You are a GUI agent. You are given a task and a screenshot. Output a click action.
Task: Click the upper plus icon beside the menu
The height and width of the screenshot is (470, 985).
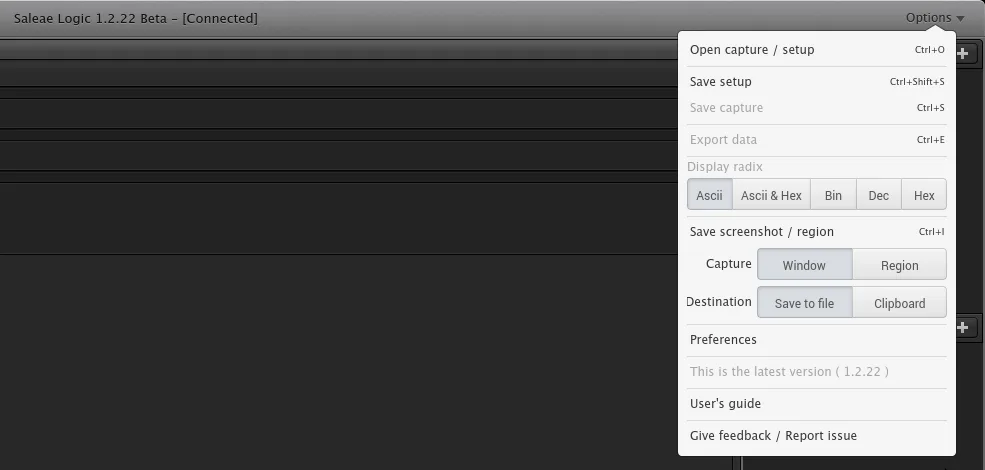(x=963, y=54)
